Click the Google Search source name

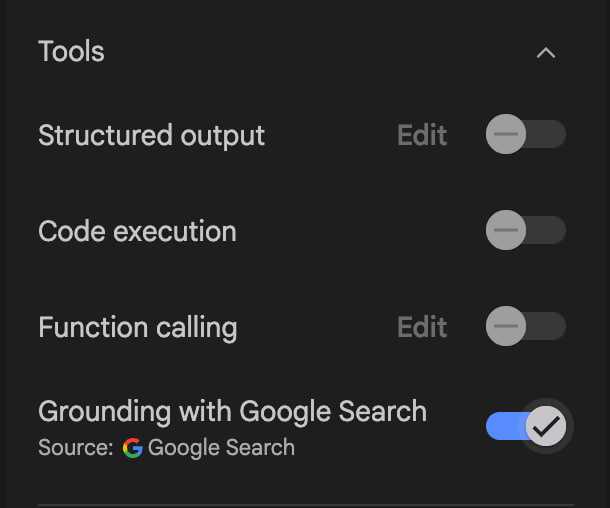coord(221,447)
